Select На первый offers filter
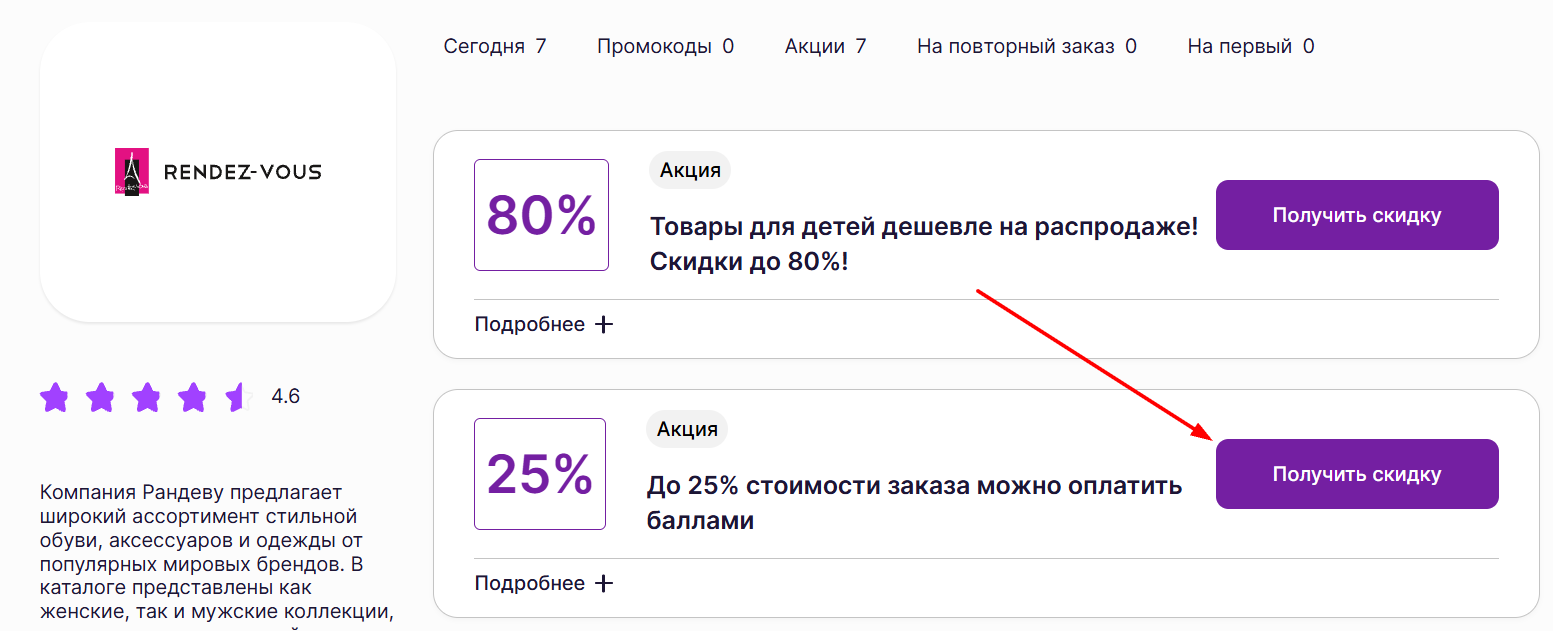Viewport: 1553px width, 631px height. pyautogui.click(x=1250, y=45)
